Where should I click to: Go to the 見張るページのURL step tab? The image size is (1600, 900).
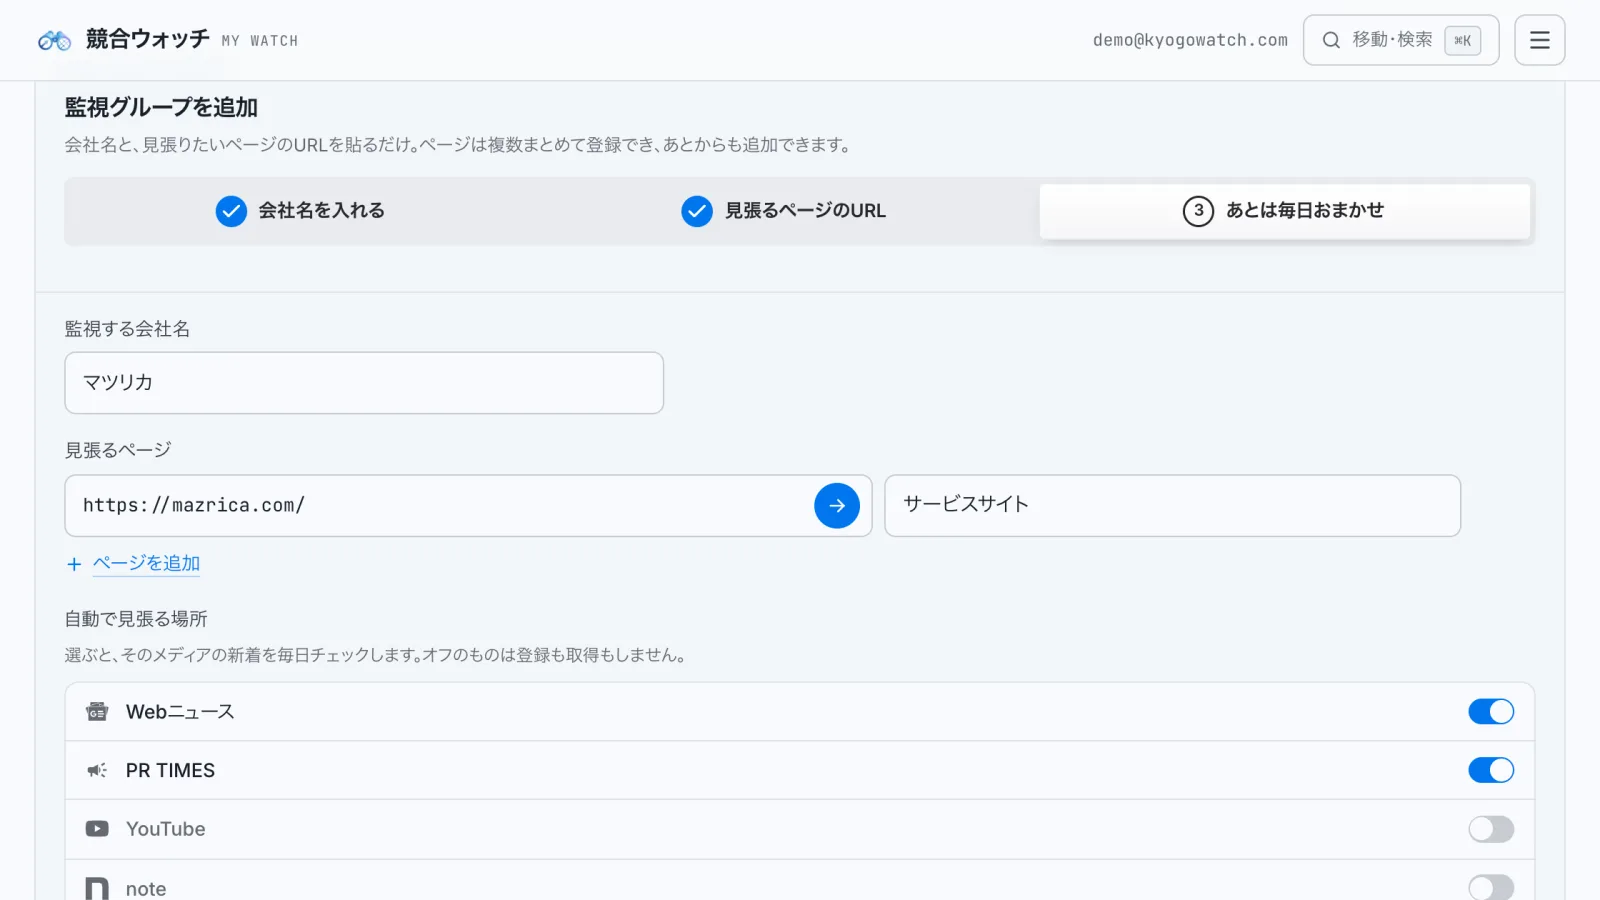click(x=784, y=211)
